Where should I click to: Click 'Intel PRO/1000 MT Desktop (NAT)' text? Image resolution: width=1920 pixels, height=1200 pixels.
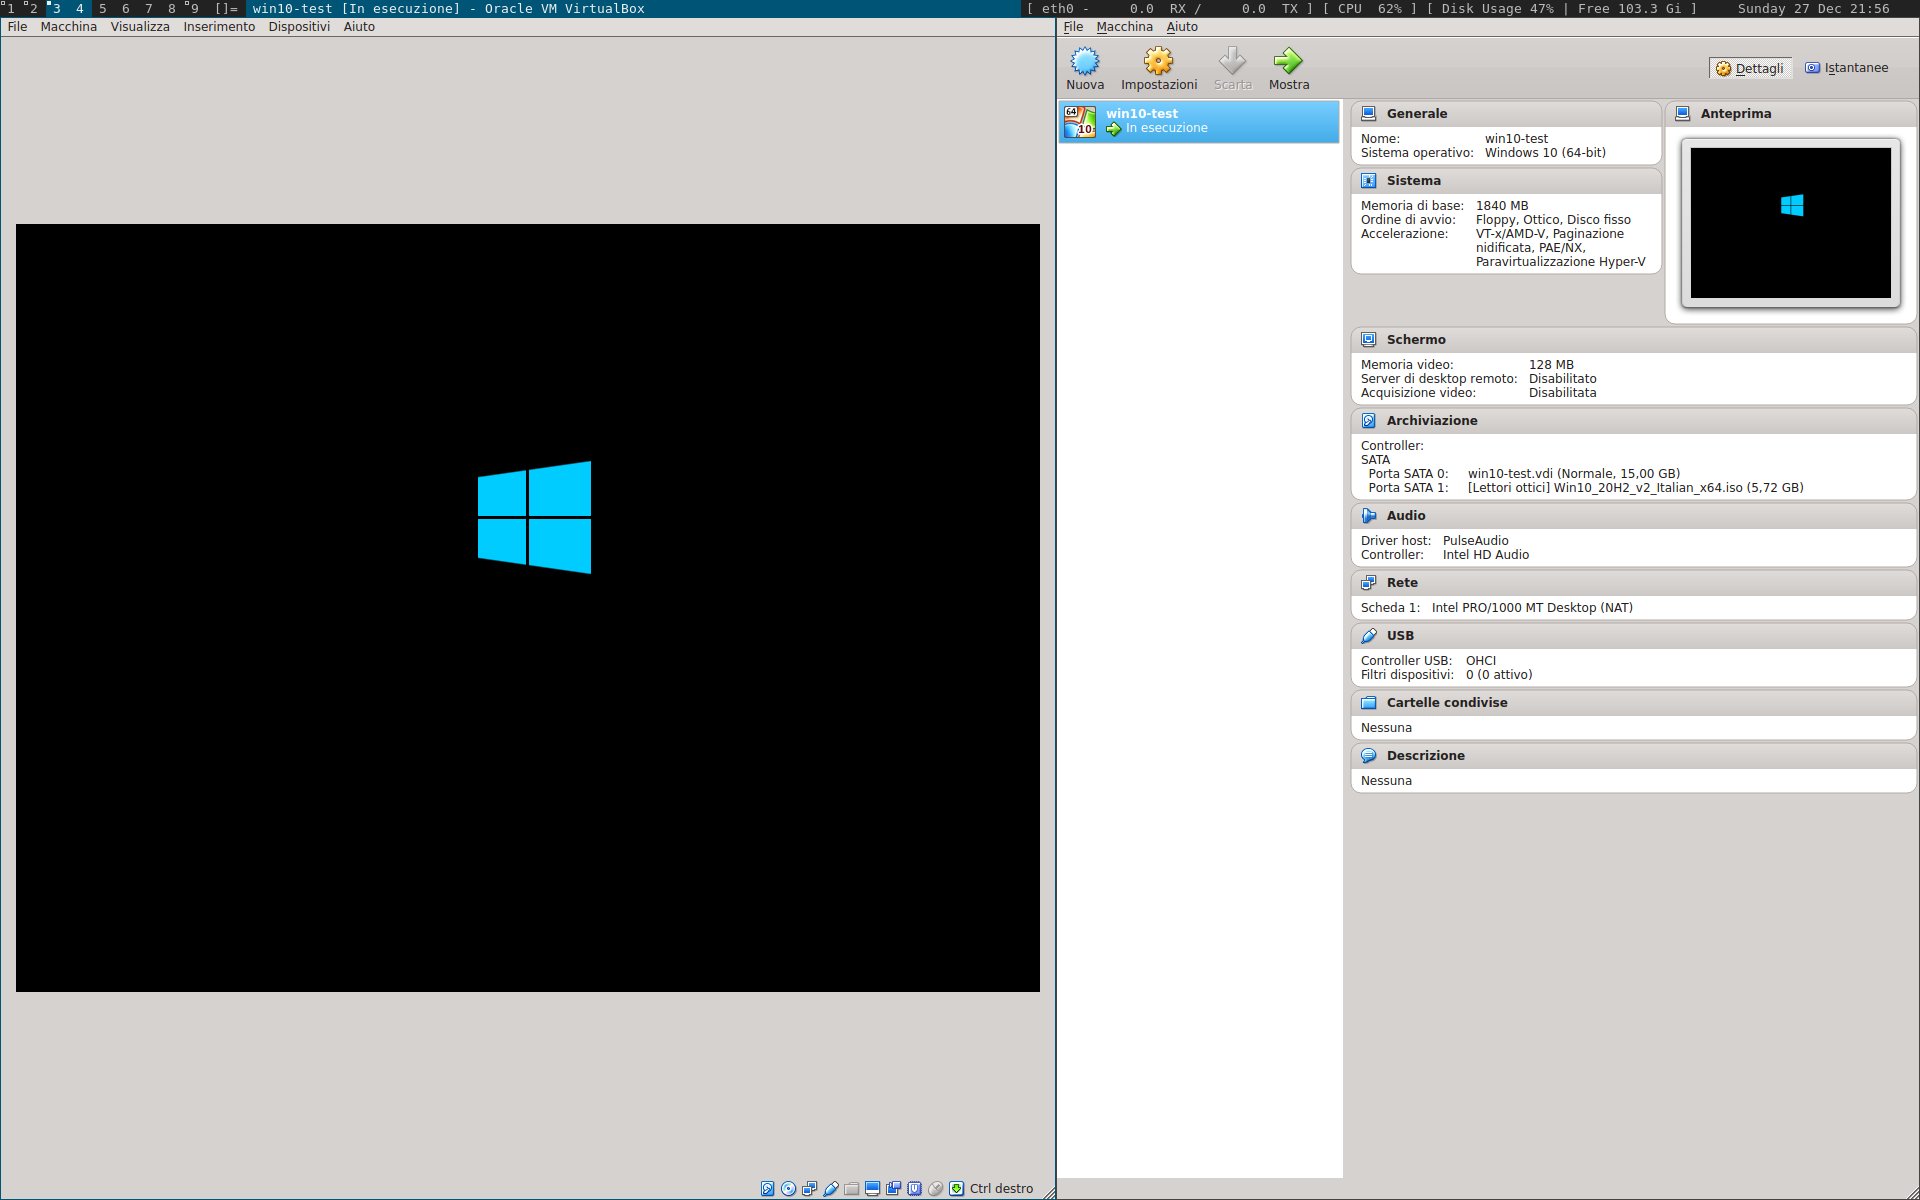(x=1532, y=608)
